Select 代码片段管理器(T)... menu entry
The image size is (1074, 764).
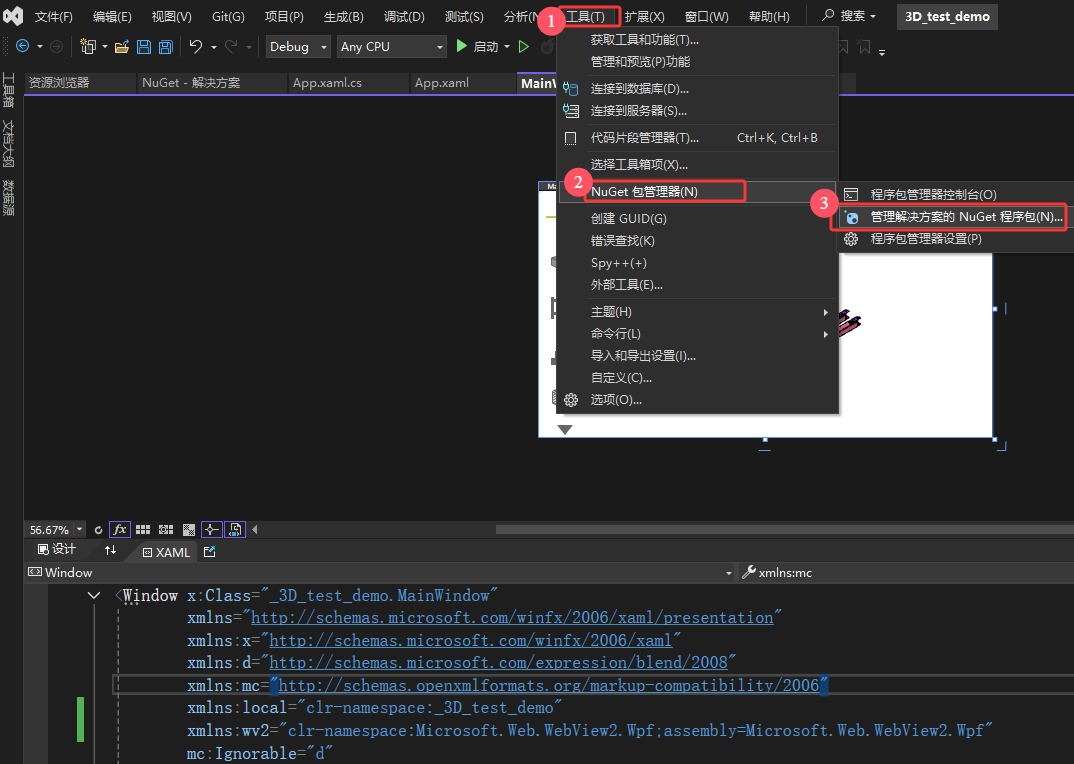[x=697, y=138]
